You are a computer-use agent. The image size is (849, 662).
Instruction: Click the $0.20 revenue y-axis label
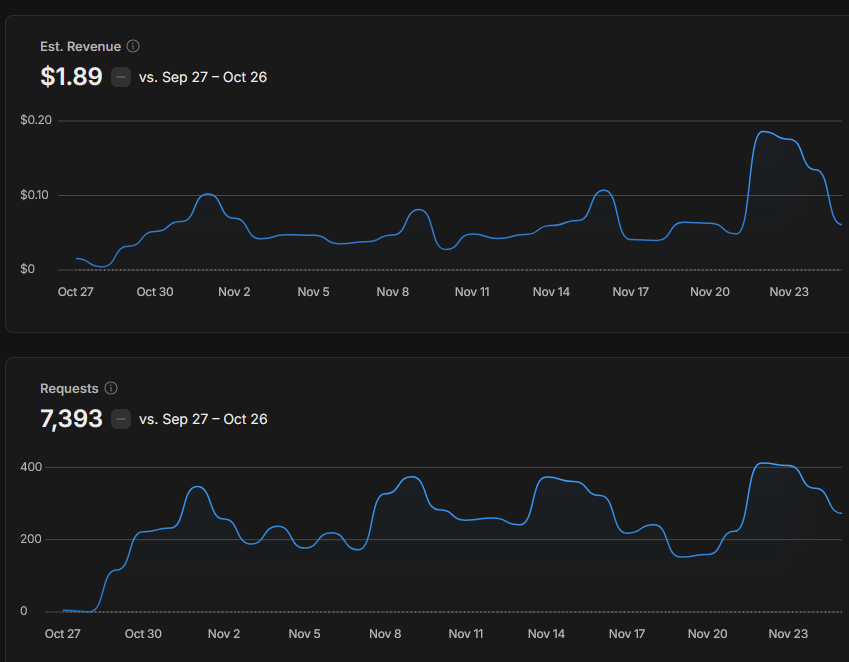point(36,120)
